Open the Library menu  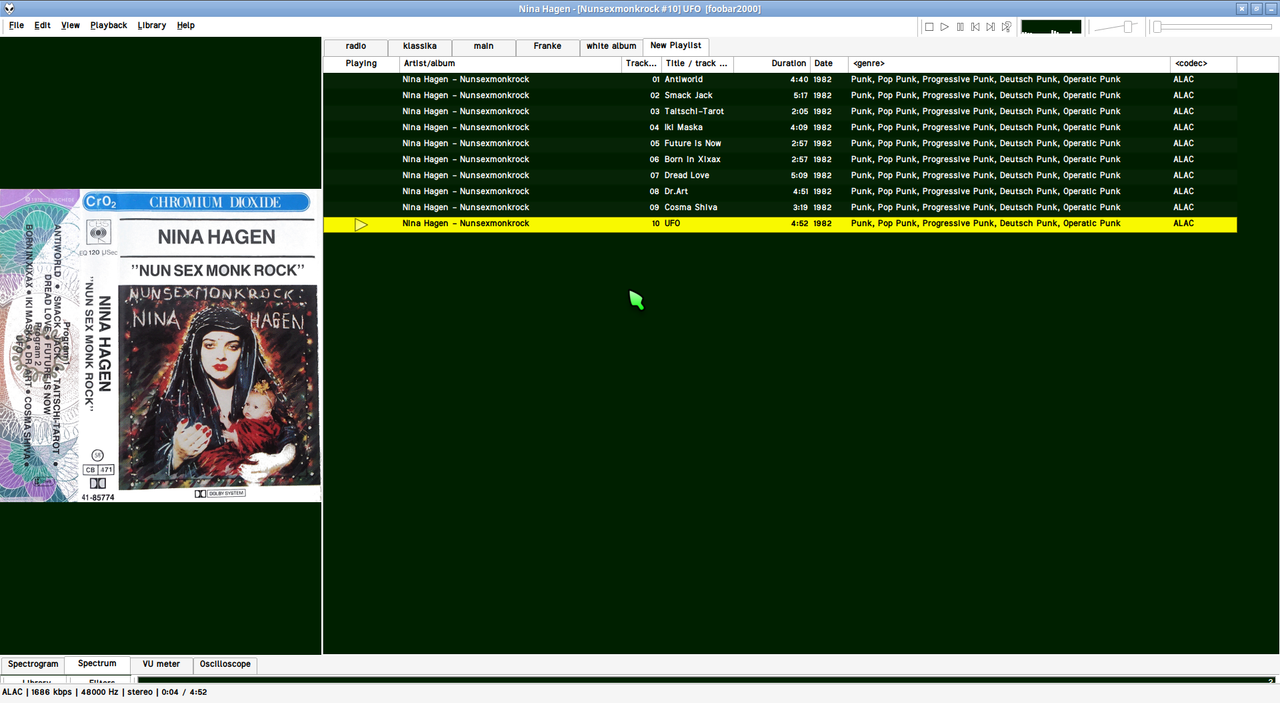coord(152,25)
